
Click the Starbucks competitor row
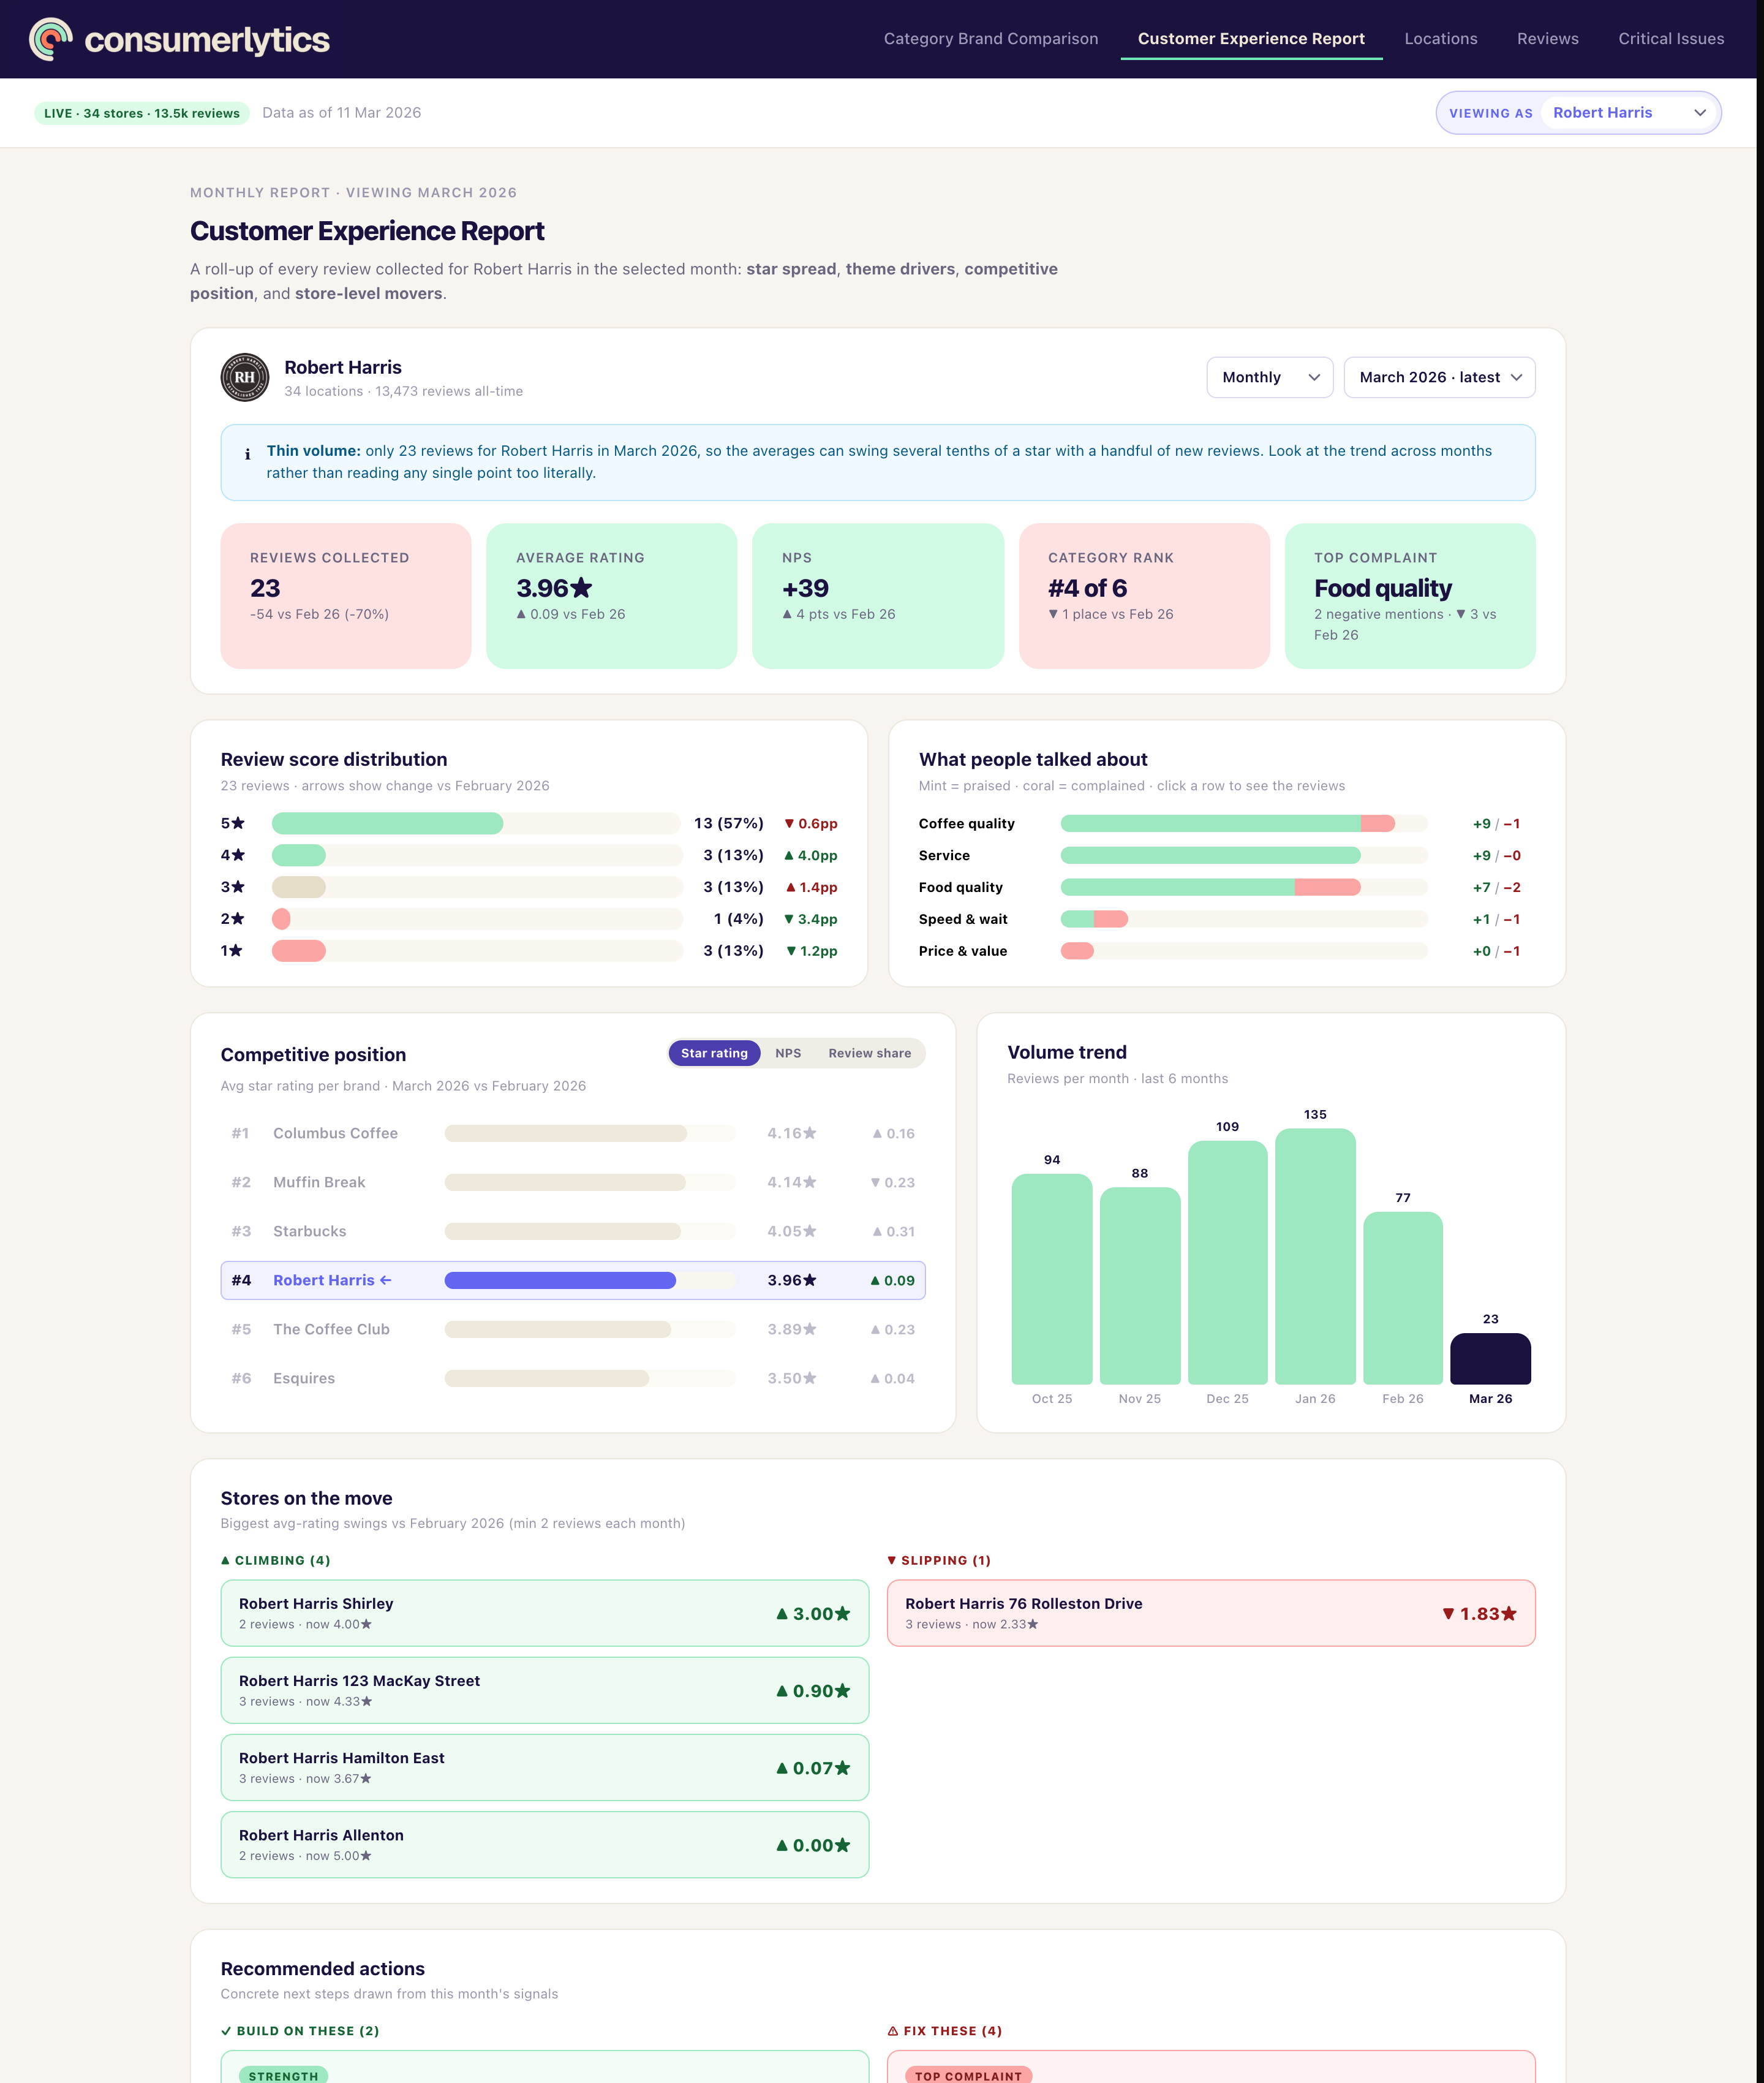[x=573, y=1231]
